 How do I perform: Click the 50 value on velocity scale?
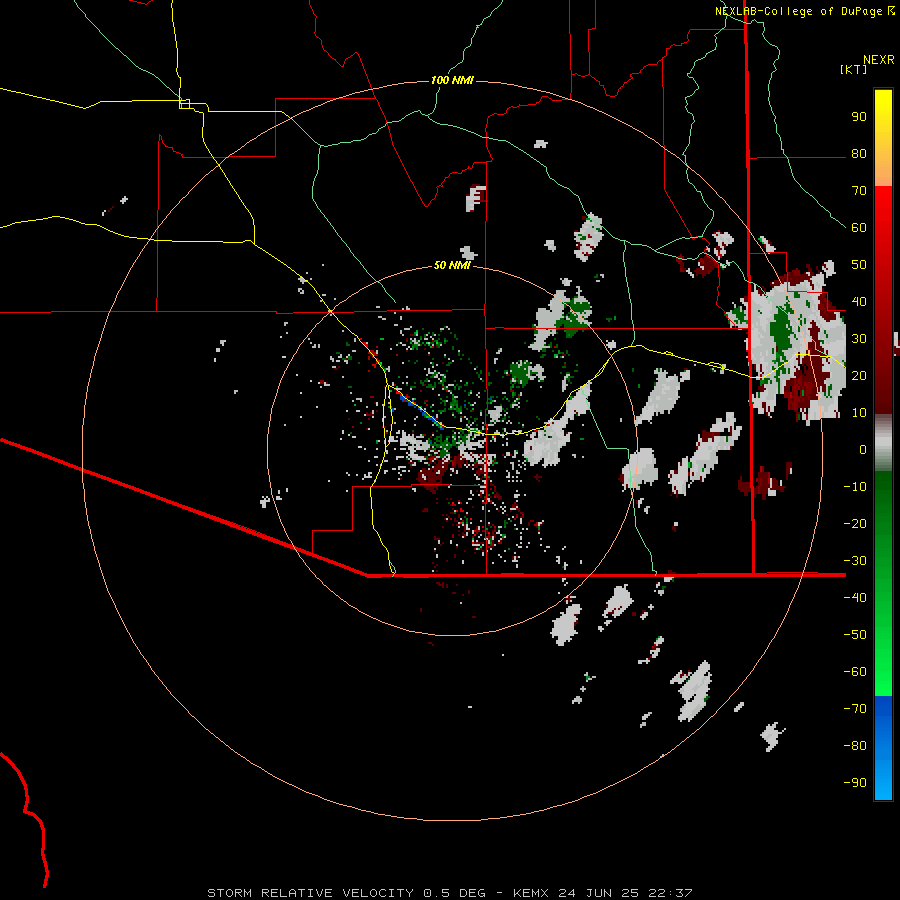[x=859, y=265]
